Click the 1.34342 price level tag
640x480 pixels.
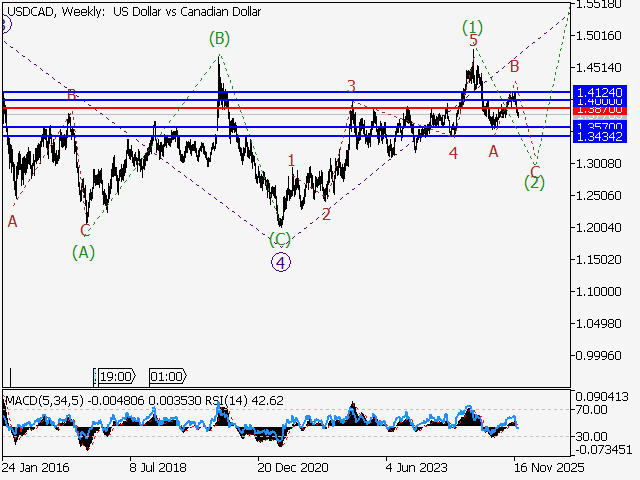pos(600,136)
